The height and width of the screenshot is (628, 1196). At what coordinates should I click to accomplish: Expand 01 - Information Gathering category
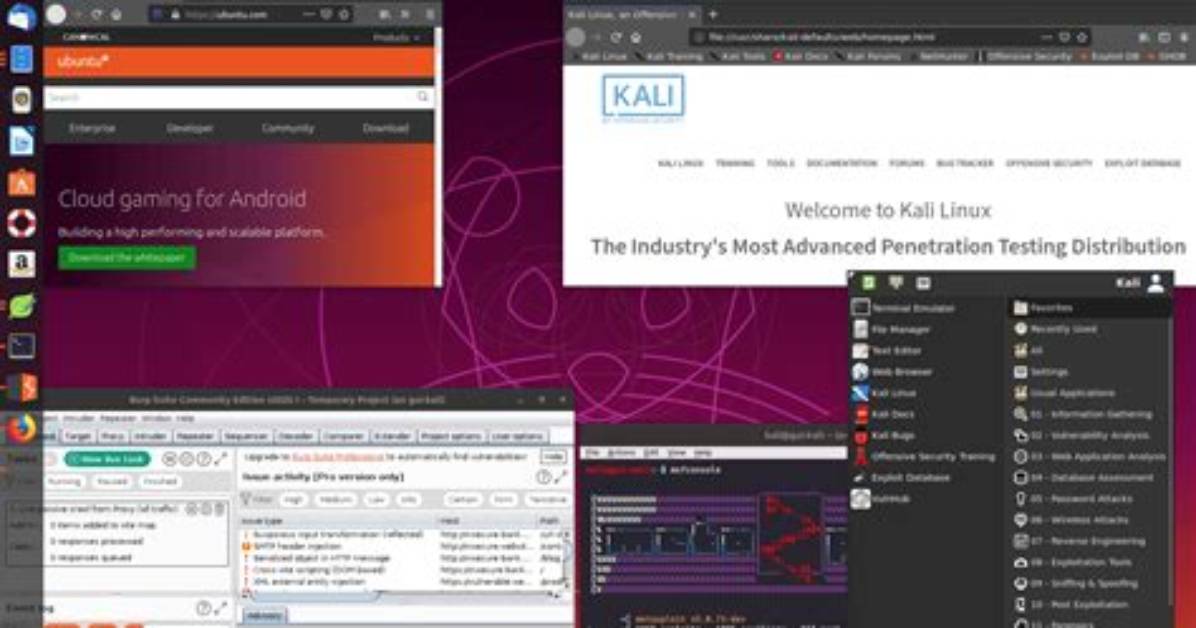point(1083,414)
